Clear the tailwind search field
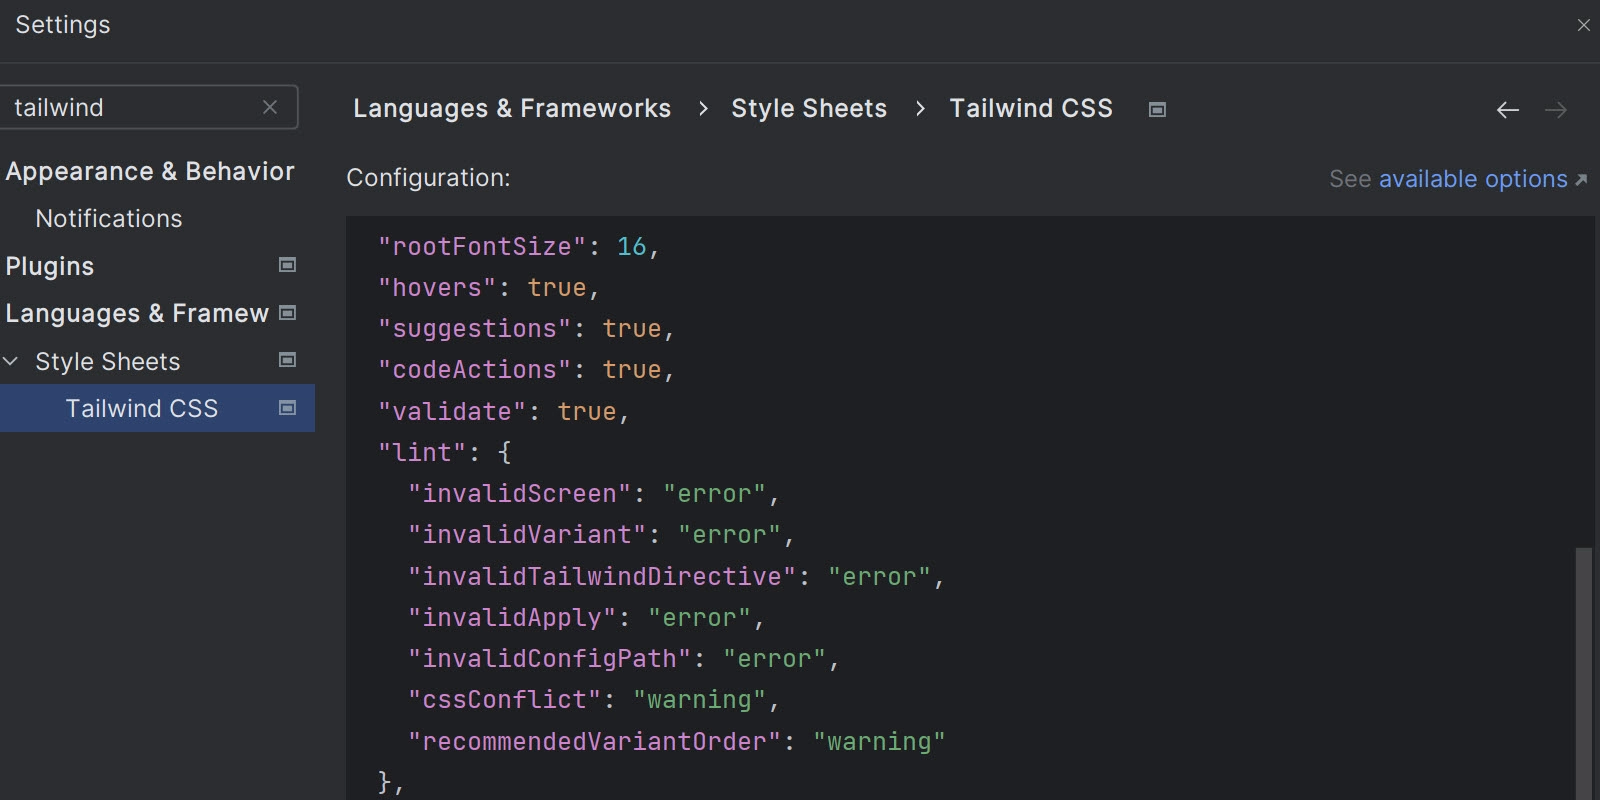 (270, 107)
